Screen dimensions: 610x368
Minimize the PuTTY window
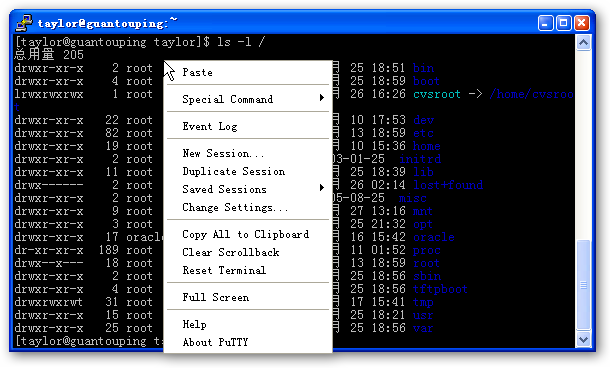pos(545,23)
